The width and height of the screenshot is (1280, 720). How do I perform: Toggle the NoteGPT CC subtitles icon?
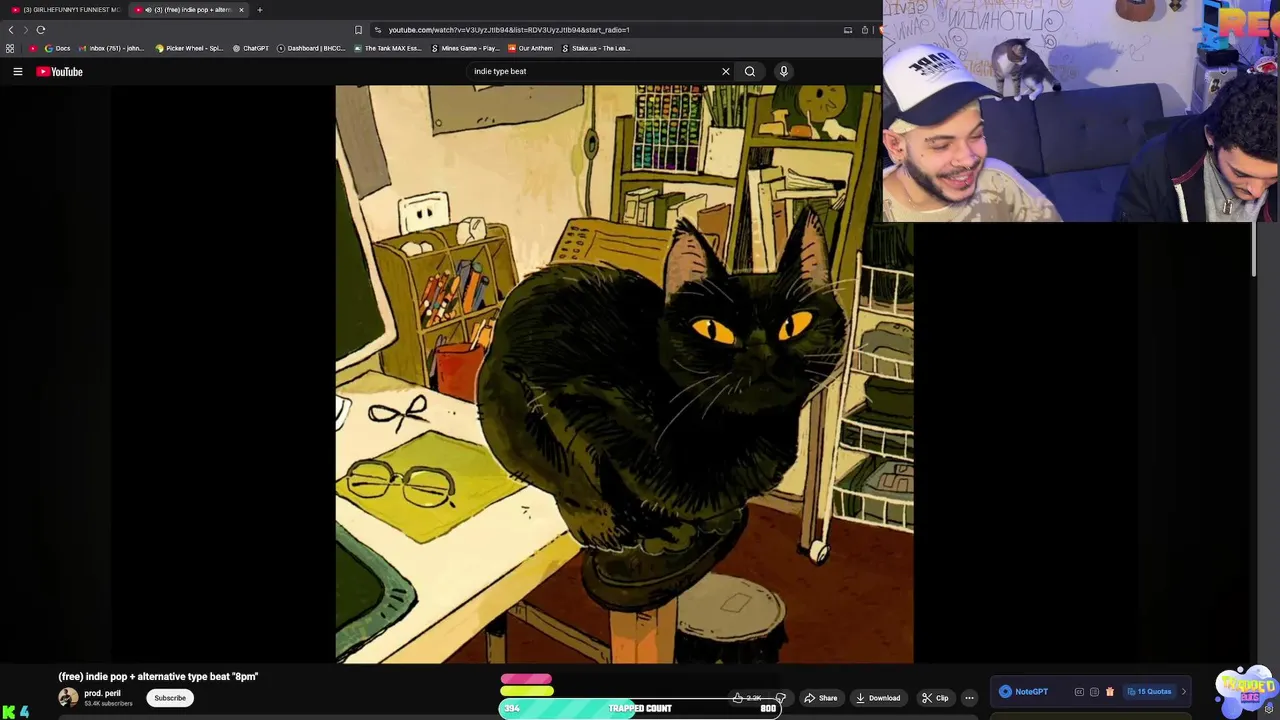(1079, 692)
